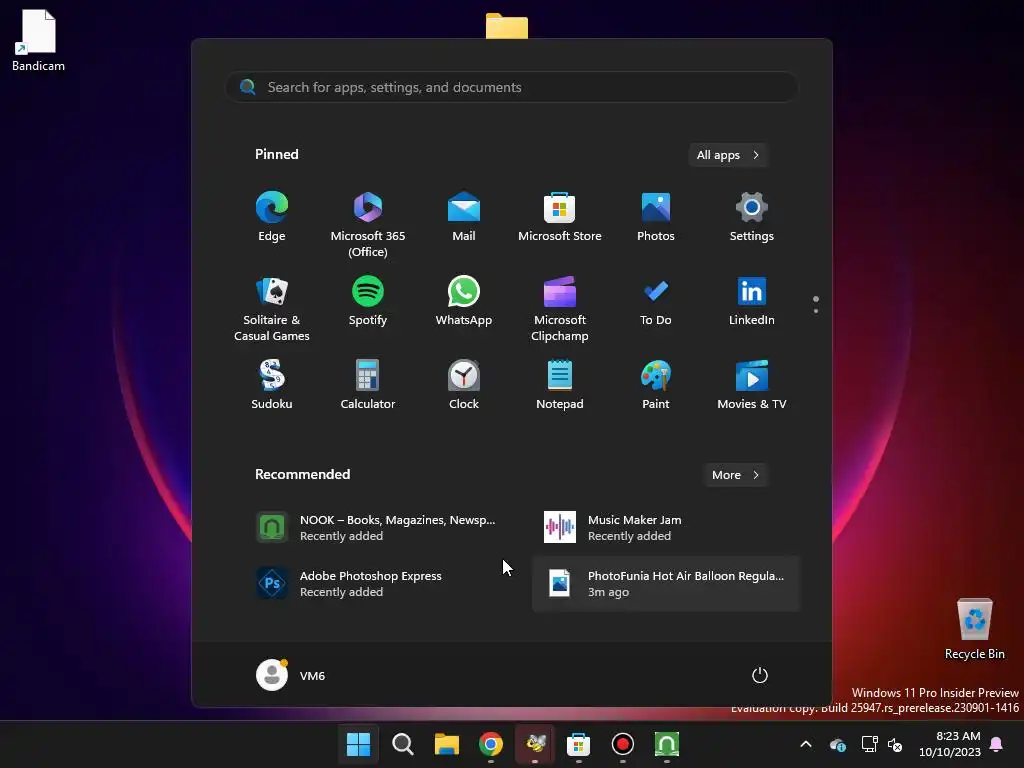
Task: Launch Adobe Photoshop Express from Recommended
Action: tap(377, 584)
